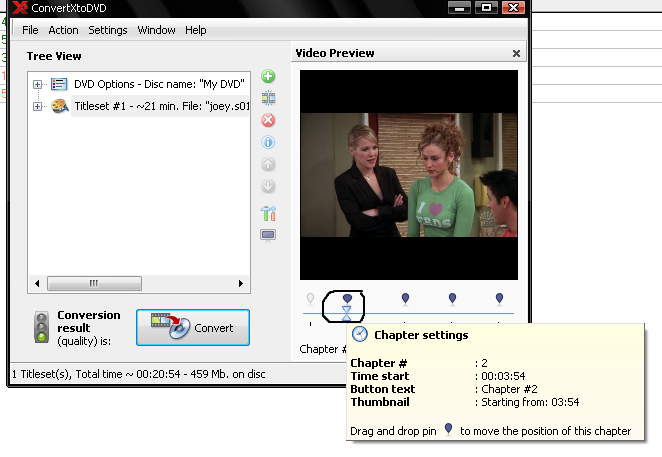Click the Tree View heading
The height and width of the screenshot is (457, 662).
54,56
